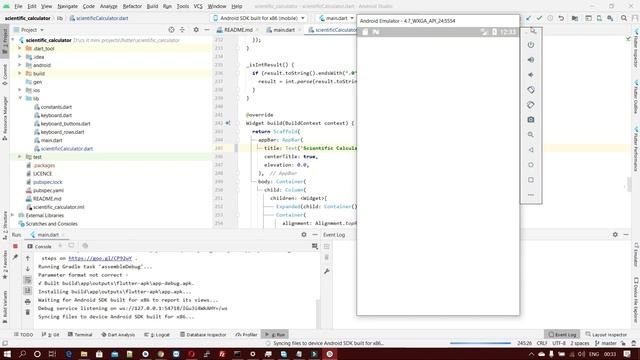The height and width of the screenshot is (360, 640).
Task: Expand External Libraries node
Action: click(x=13, y=215)
